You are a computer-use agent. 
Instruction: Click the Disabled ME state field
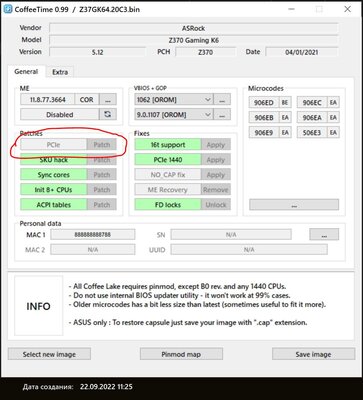(60, 114)
